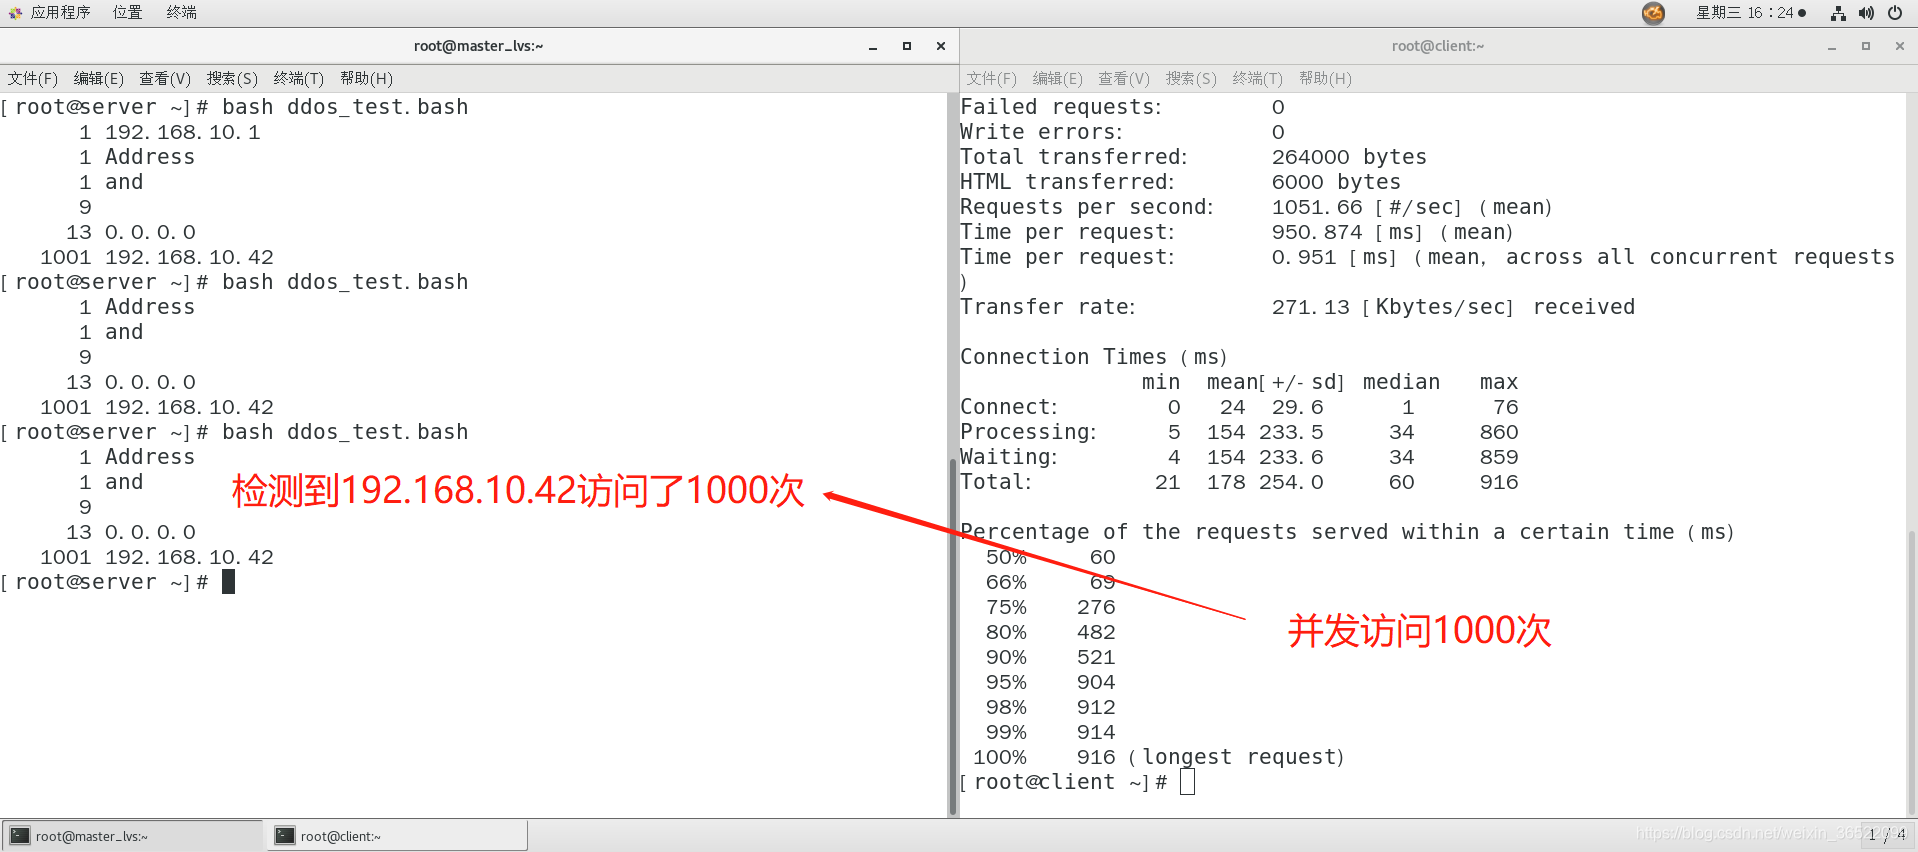1918x852 pixels.
Task: Open 文件(F) menu in master_lvs window
Action: (33, 78)
